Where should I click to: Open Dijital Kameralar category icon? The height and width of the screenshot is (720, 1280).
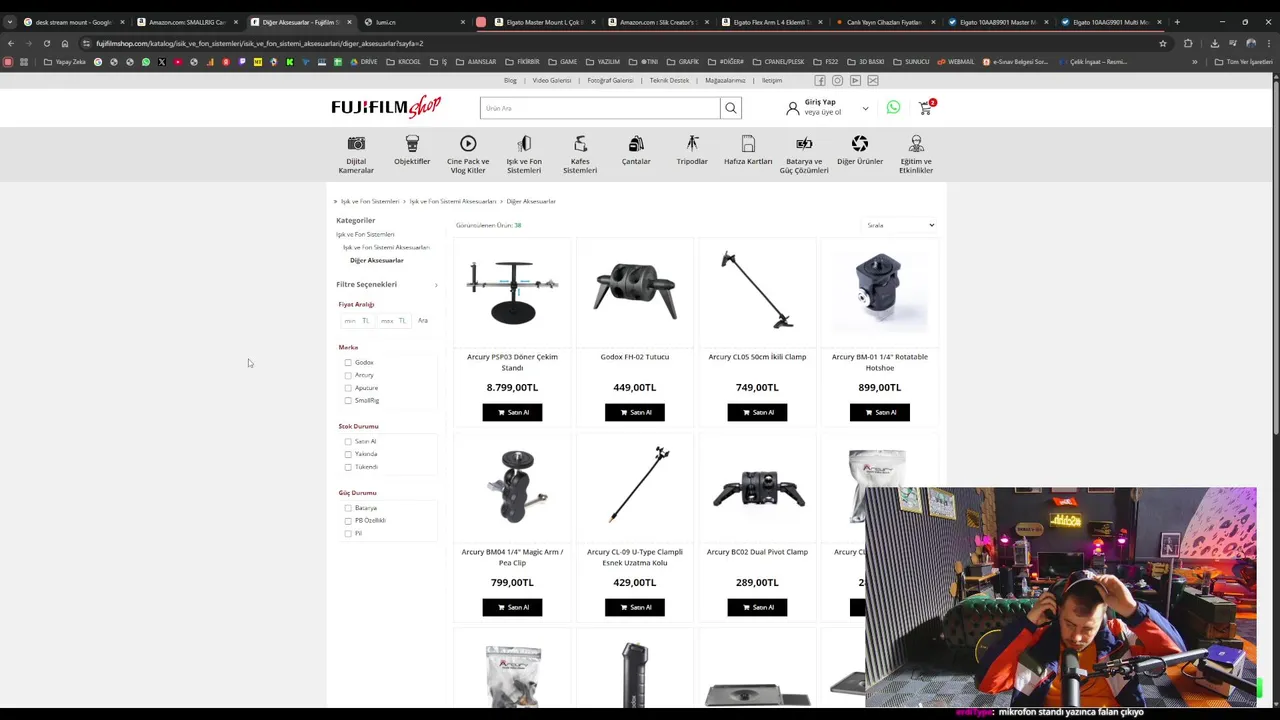356,144
